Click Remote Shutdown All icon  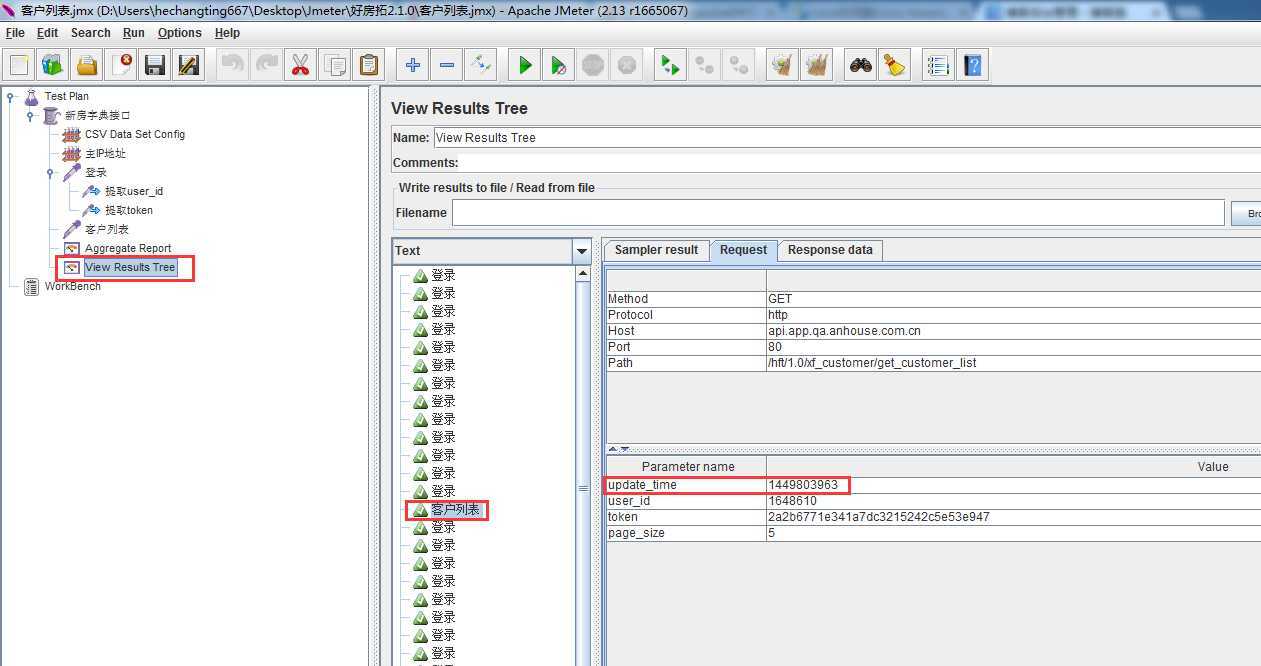click(739, 65)
